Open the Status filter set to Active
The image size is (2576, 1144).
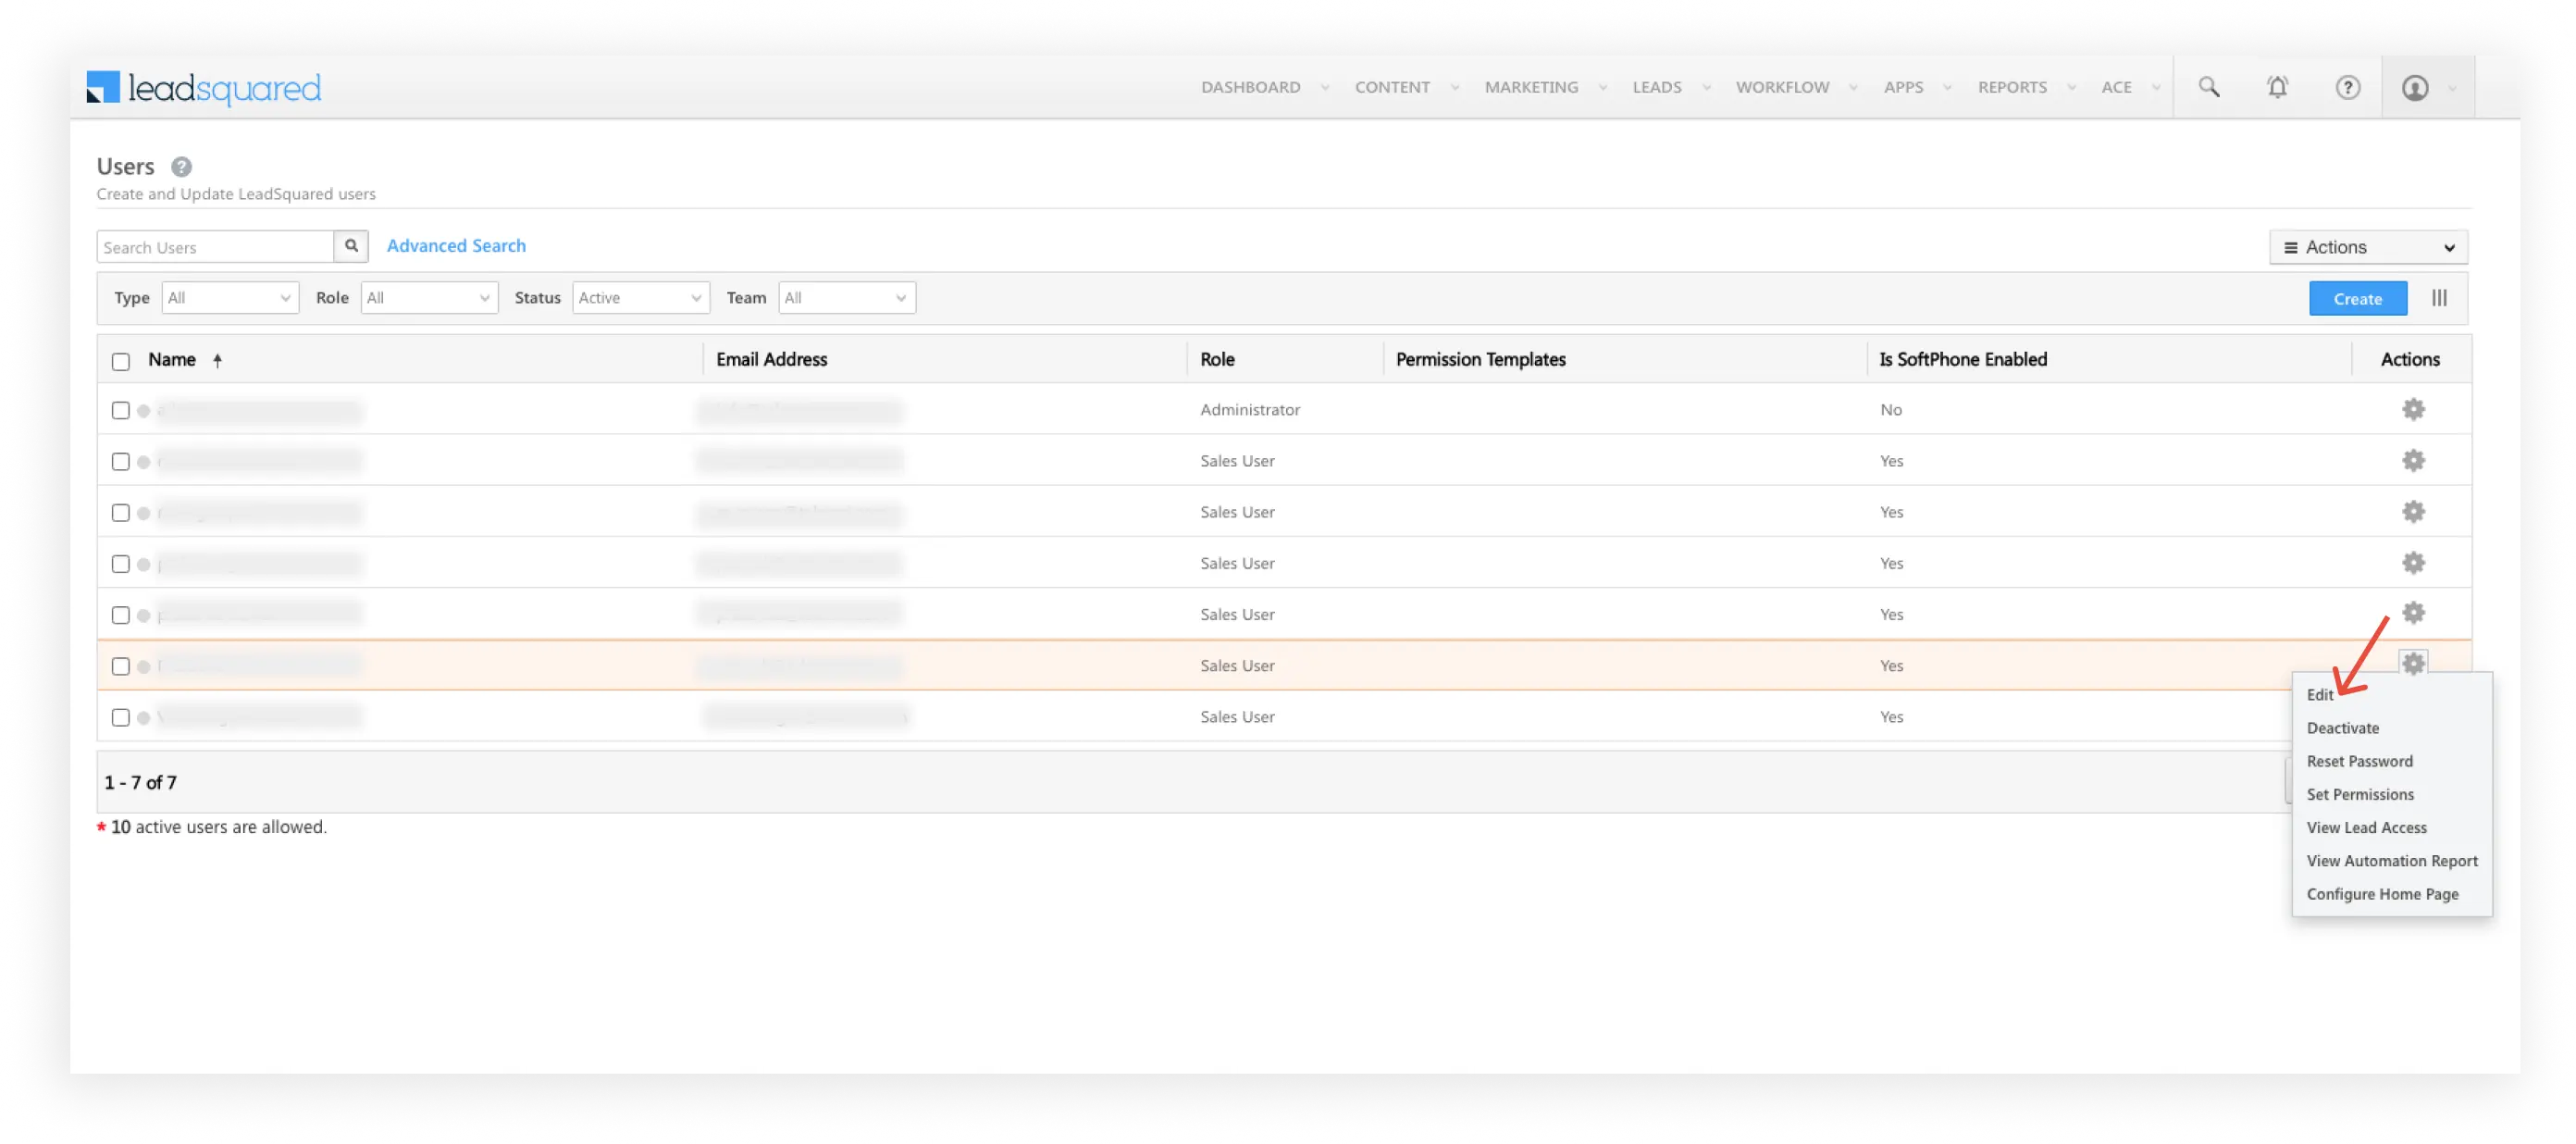[641, 297]
